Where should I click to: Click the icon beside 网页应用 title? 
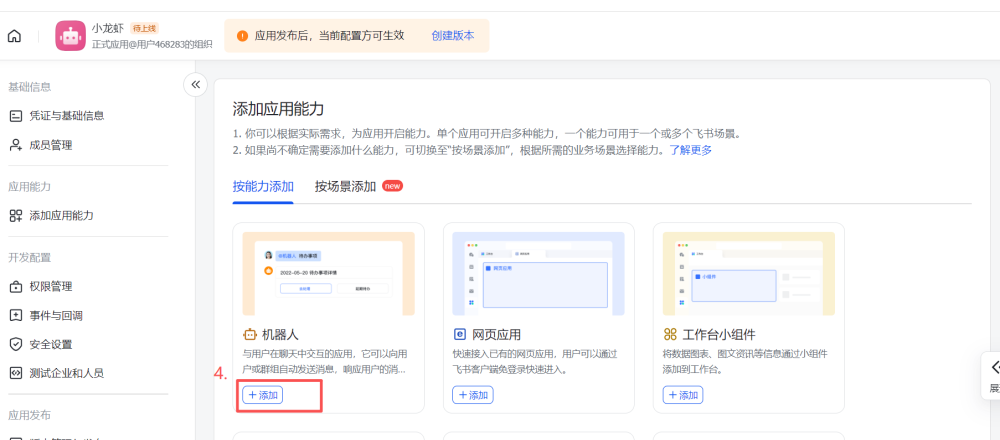click(459, 334)
